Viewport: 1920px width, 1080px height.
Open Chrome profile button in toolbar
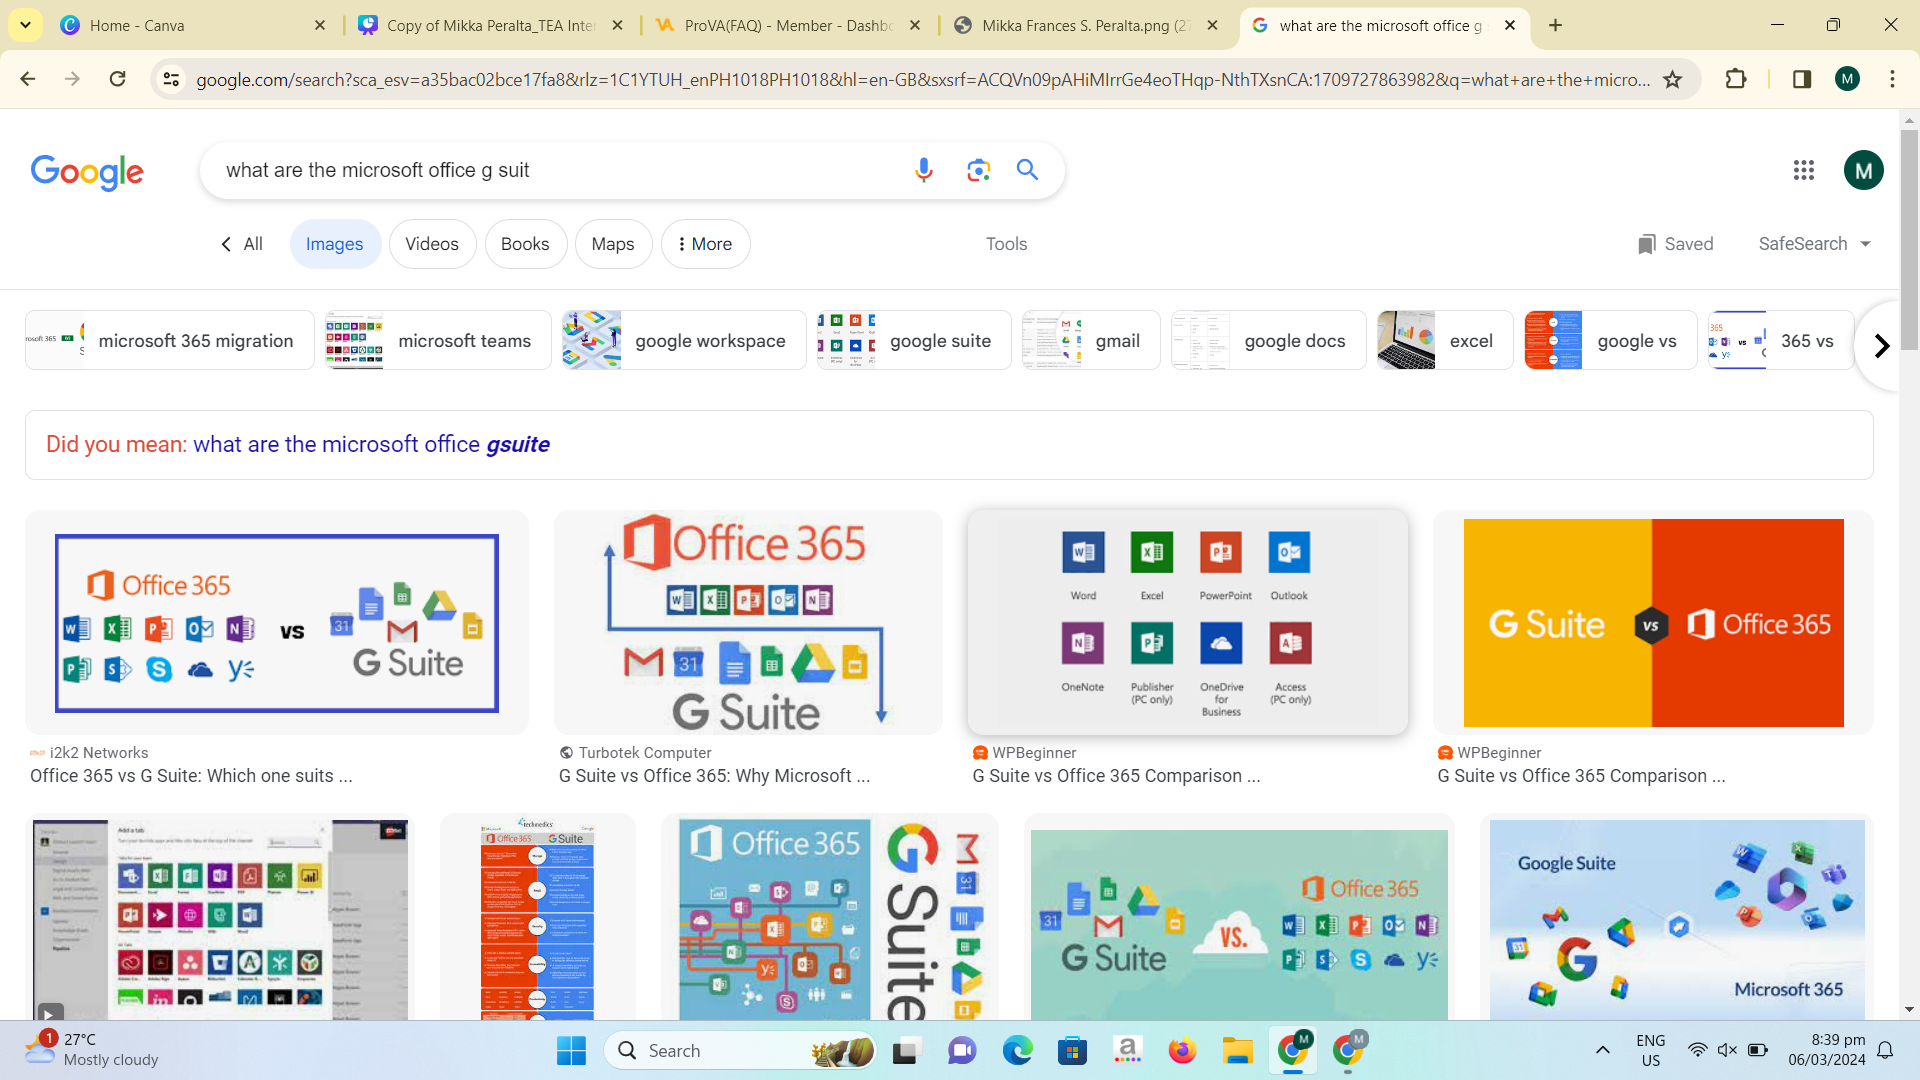(x=1847, y=79)
